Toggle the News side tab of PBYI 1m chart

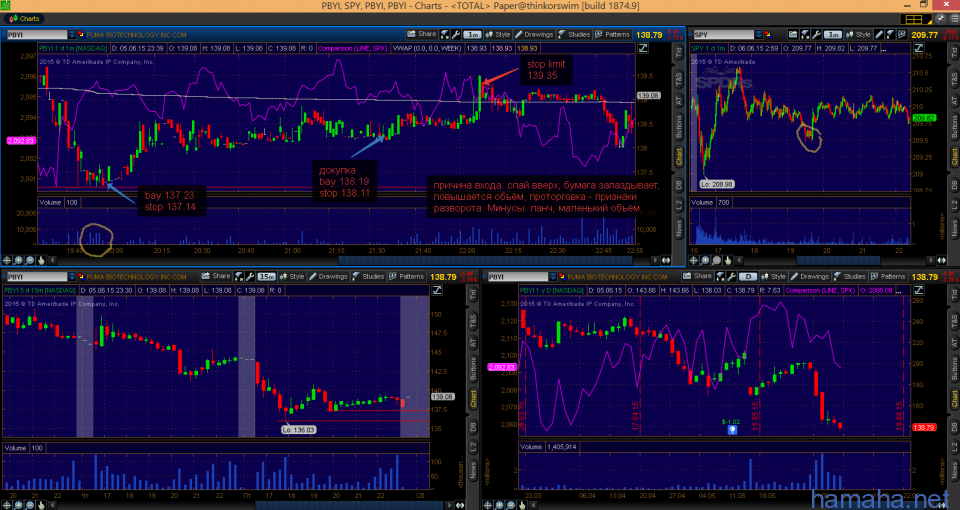(678, 228)
